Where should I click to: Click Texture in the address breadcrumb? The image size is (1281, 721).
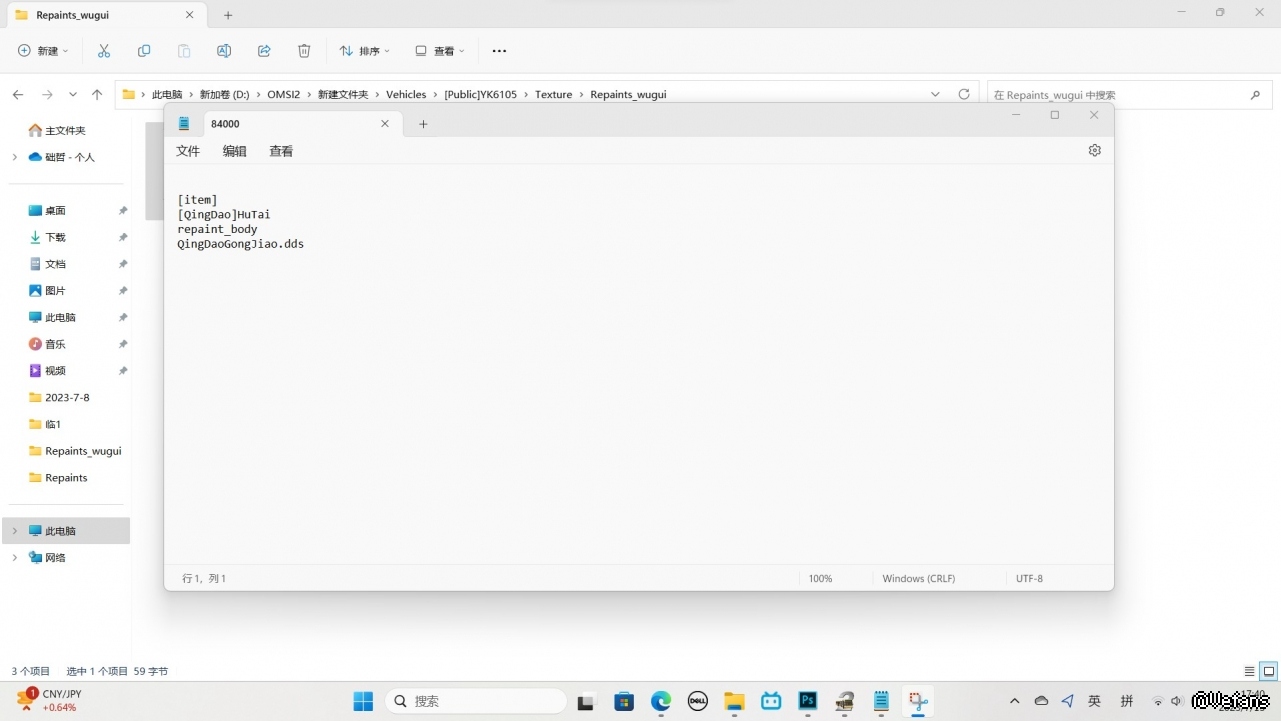coord(553,94)
